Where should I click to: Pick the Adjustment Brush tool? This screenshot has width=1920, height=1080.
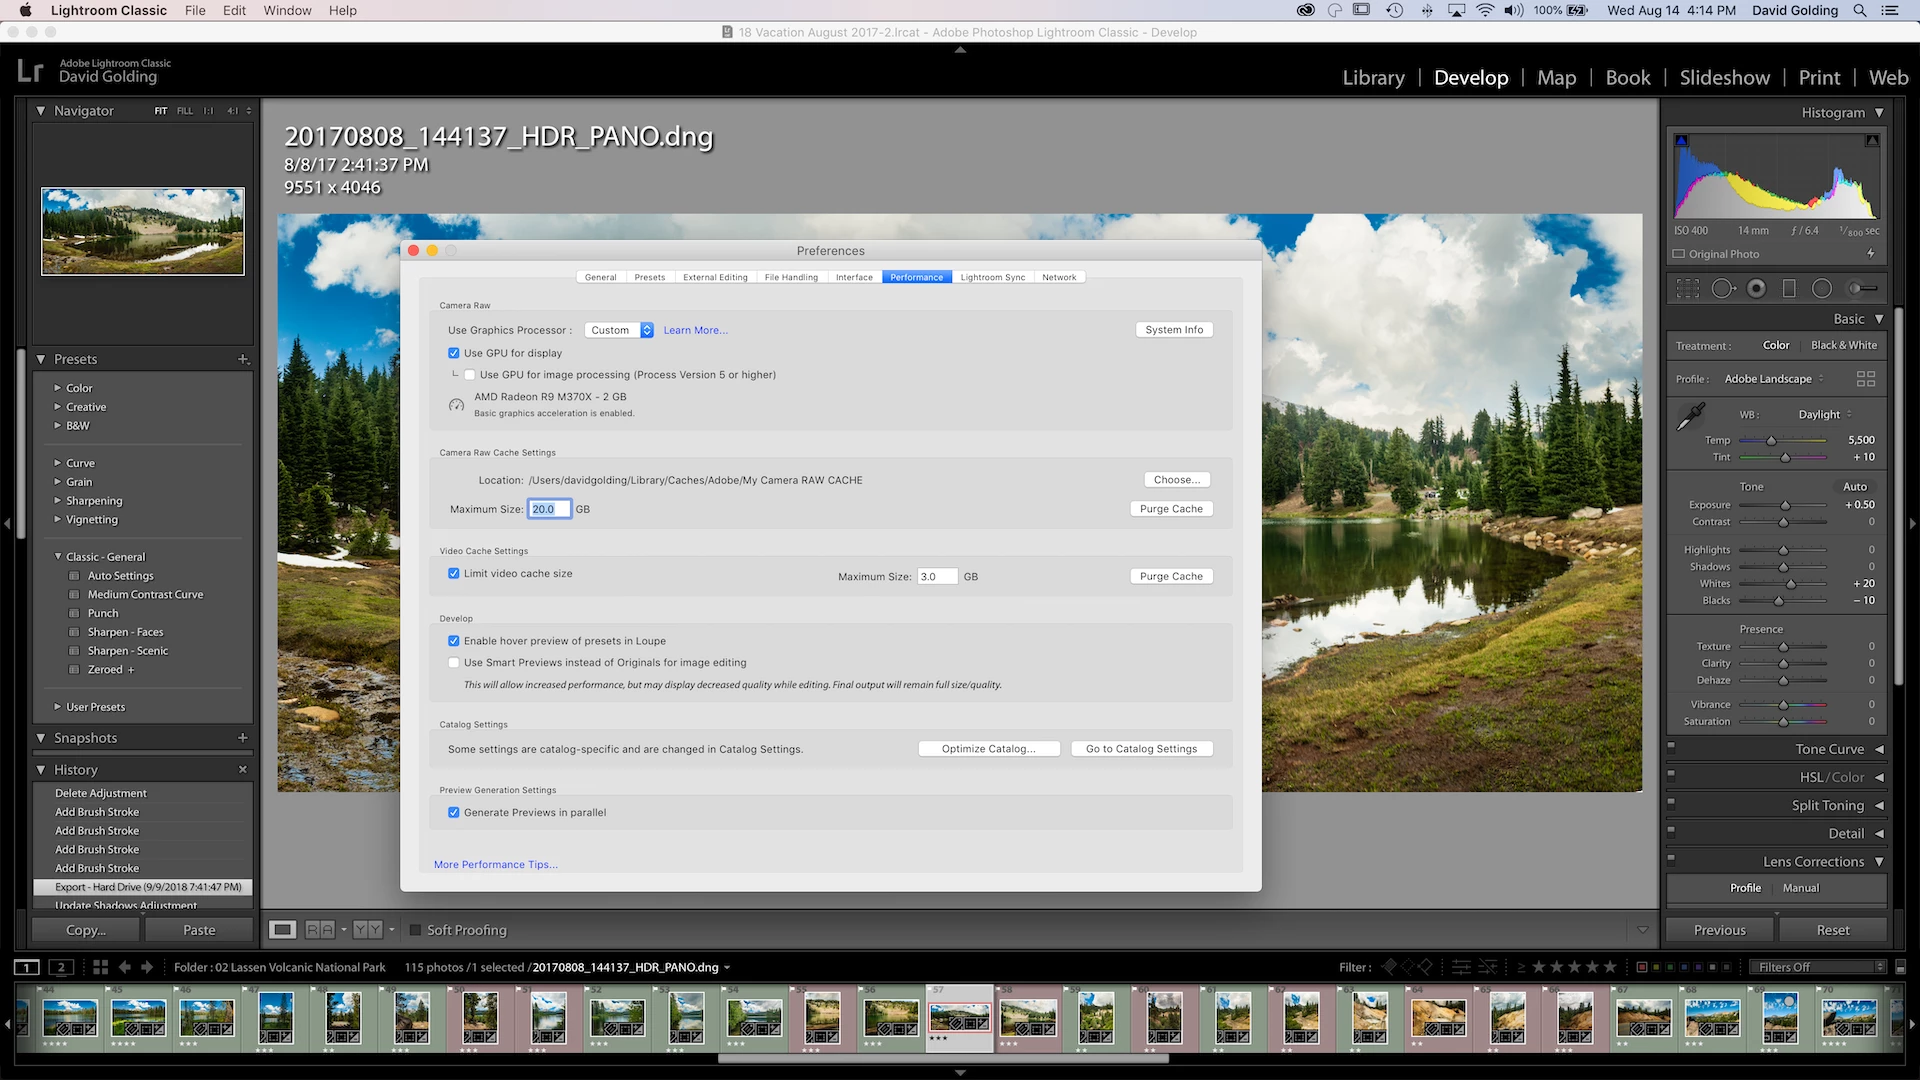click(x=1861, y=289)
